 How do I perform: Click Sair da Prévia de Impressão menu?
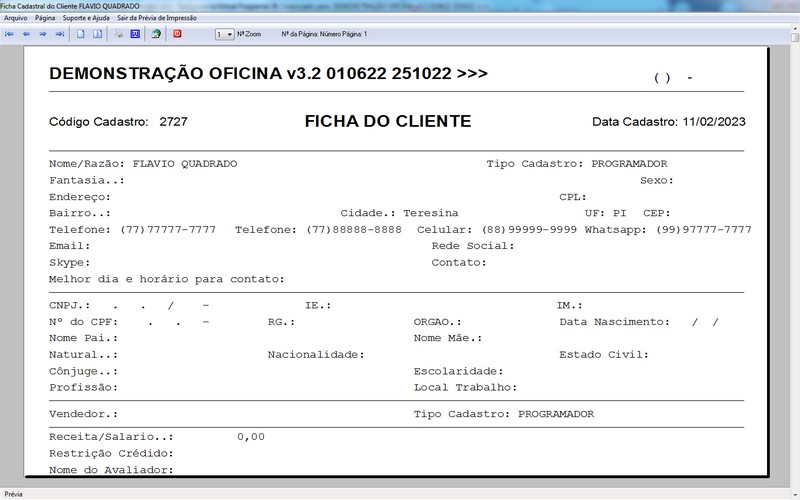(x=157, y=18)
